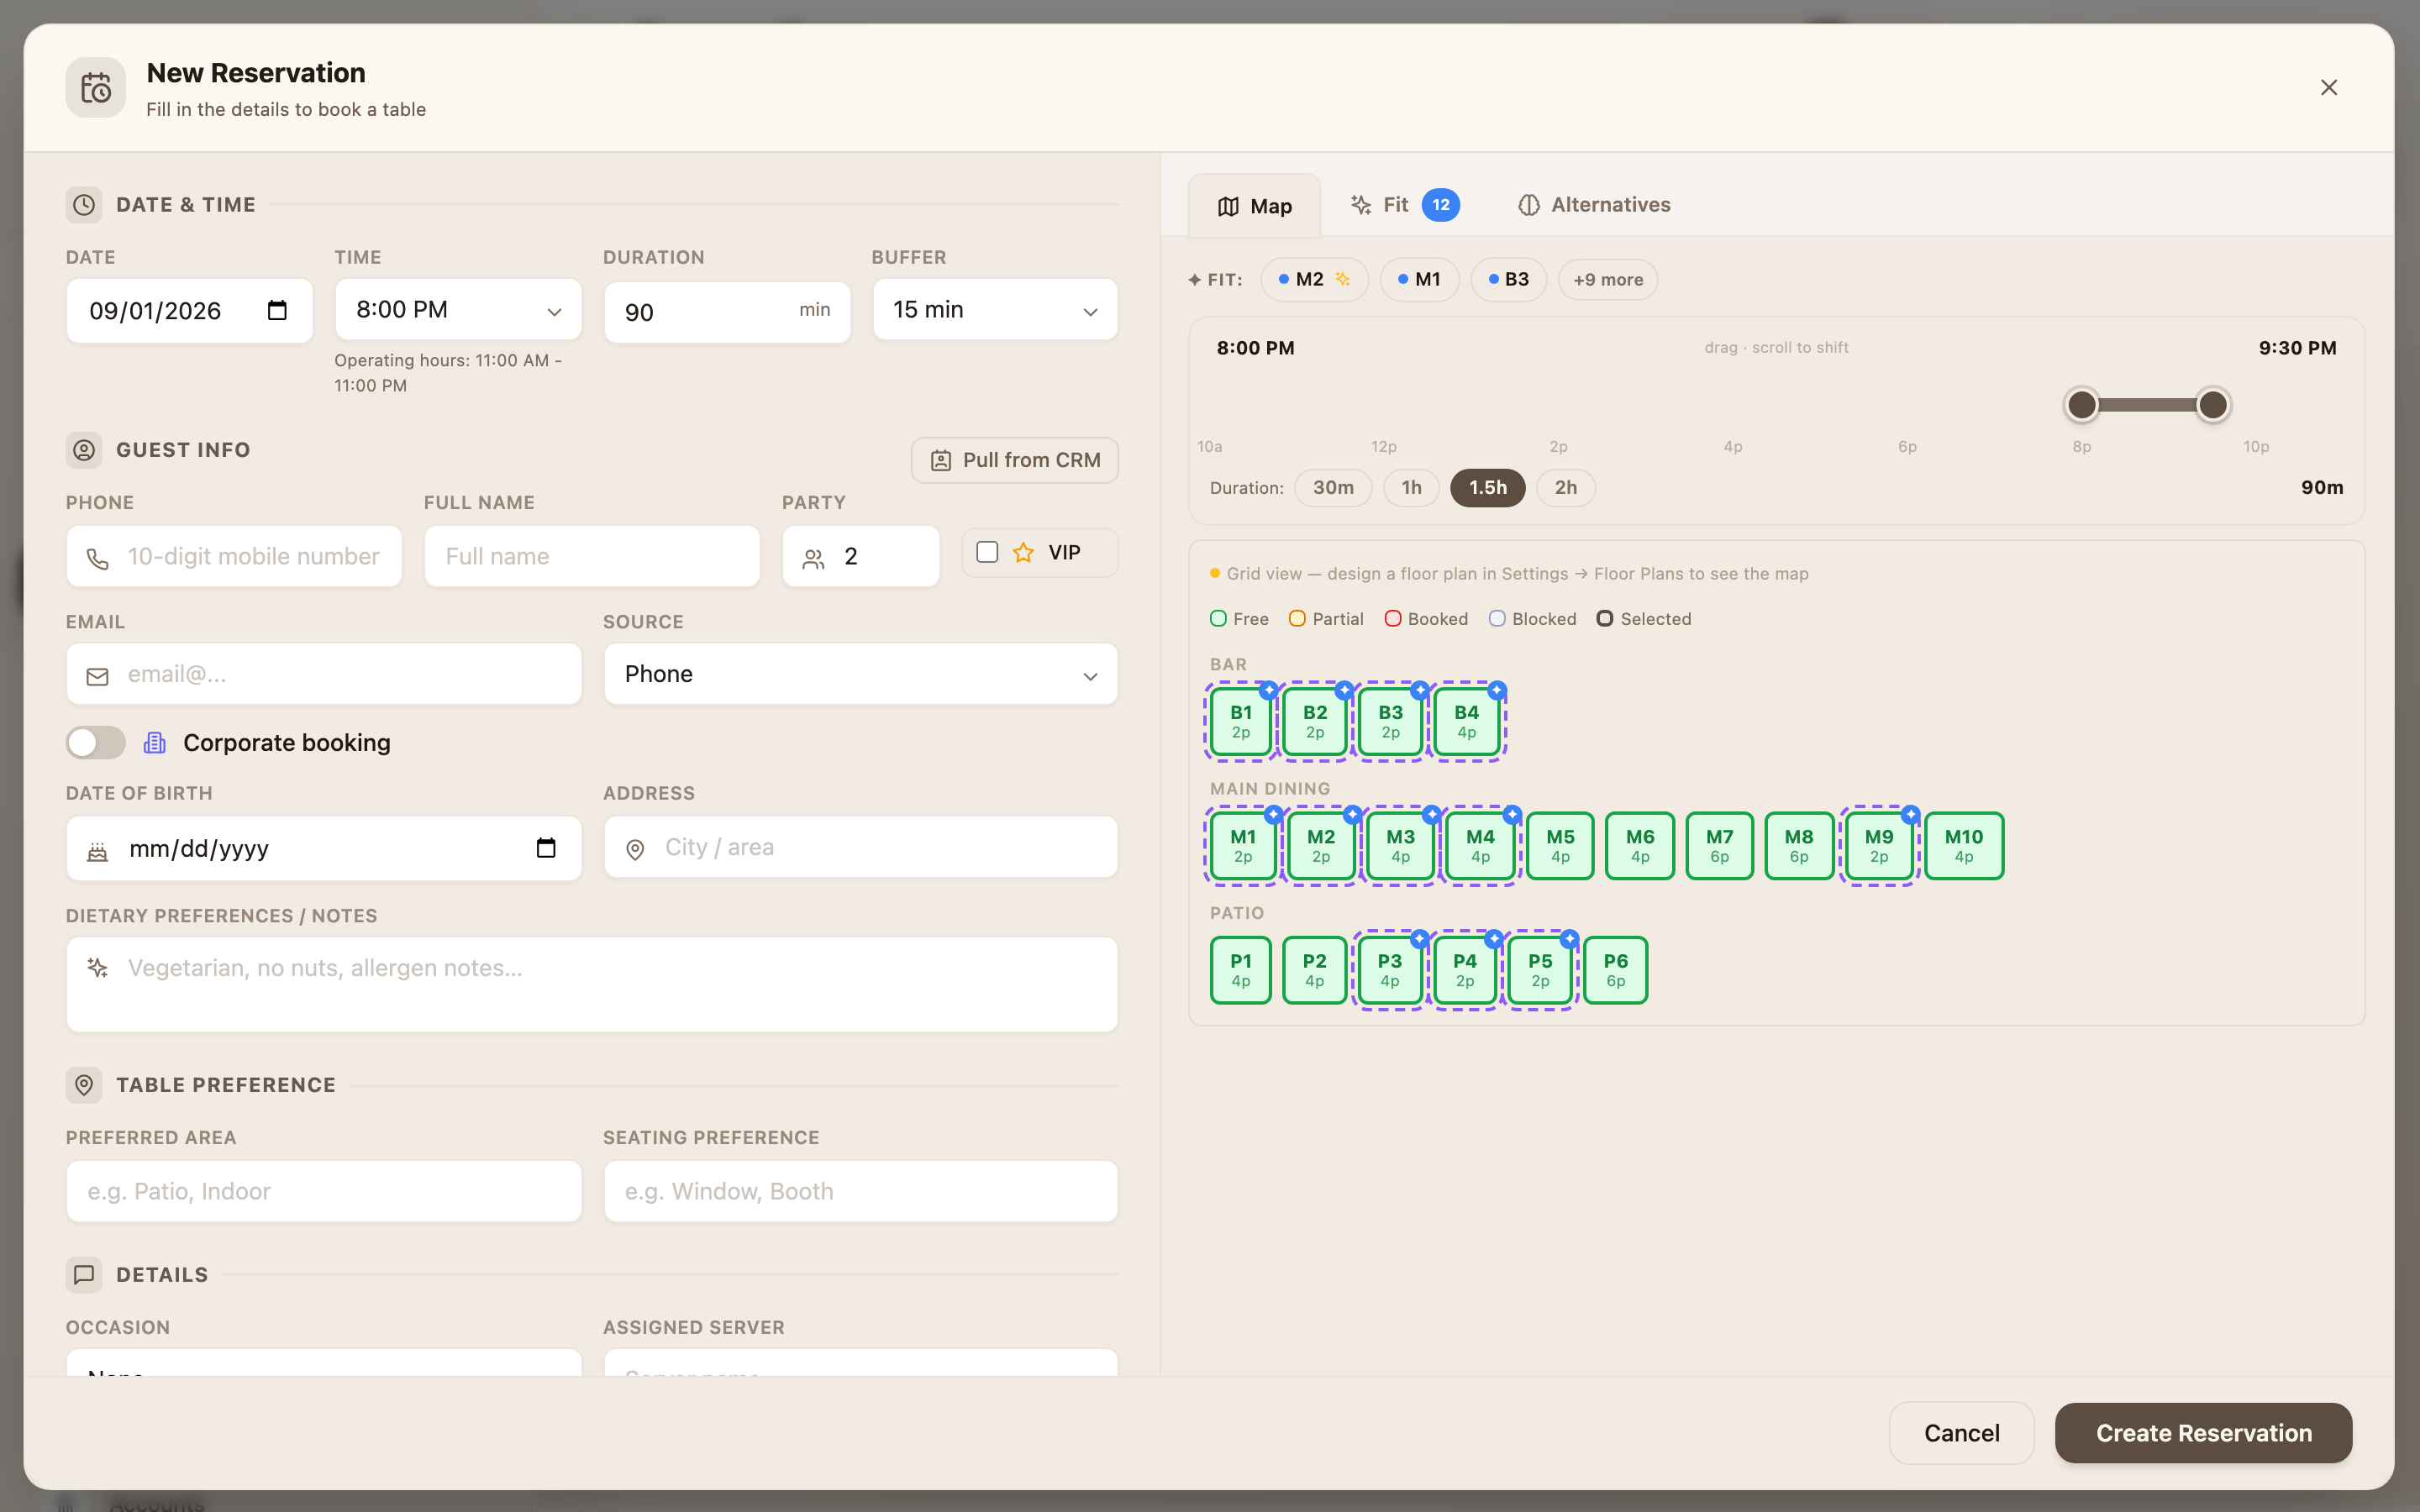The width and height of the screenshot is (2420, 1512).
Task: Toggle the Corporate booking switch
Action: [x=96, y=743]
